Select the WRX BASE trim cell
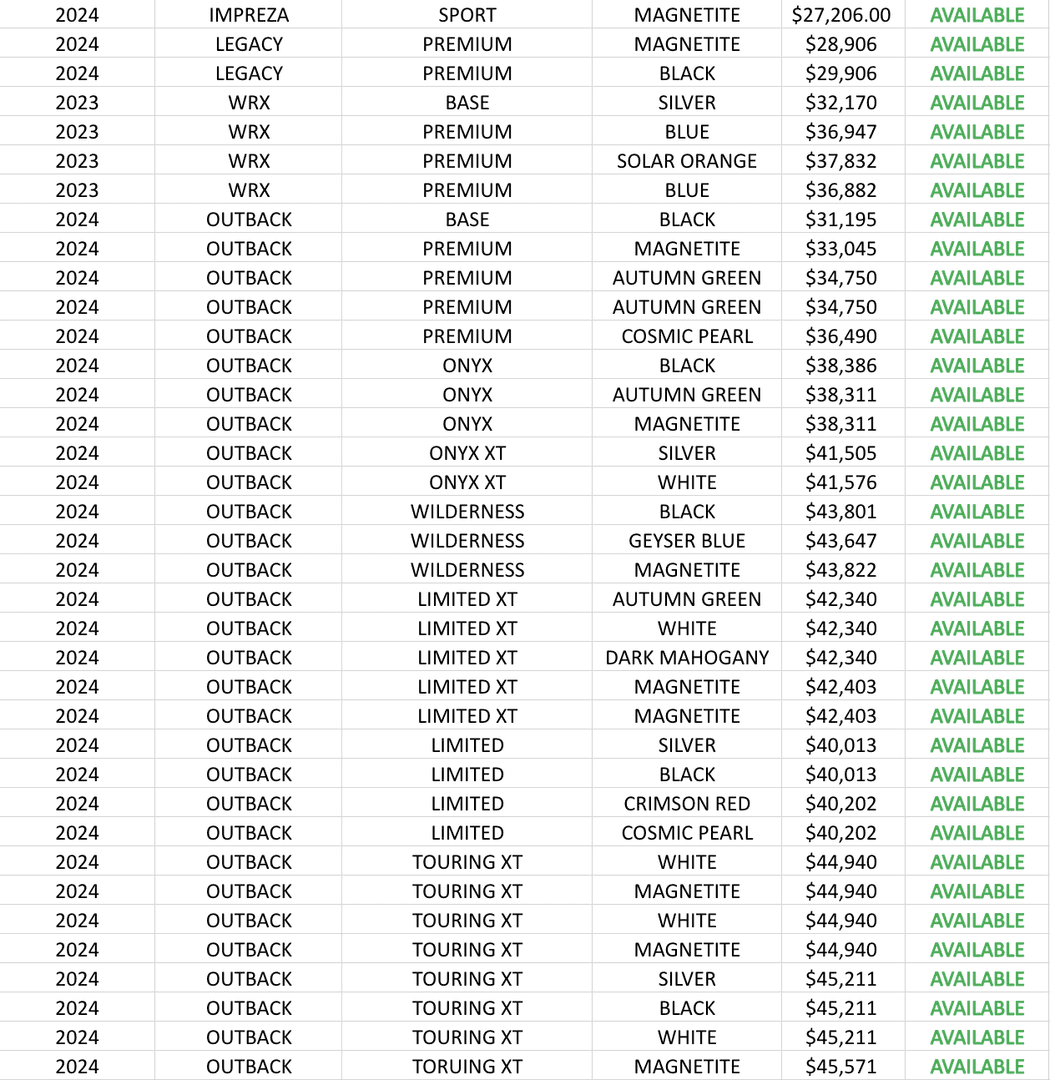Image resolution: width=1050 pixels, height=1080 pixels. [x=467, y=103]
